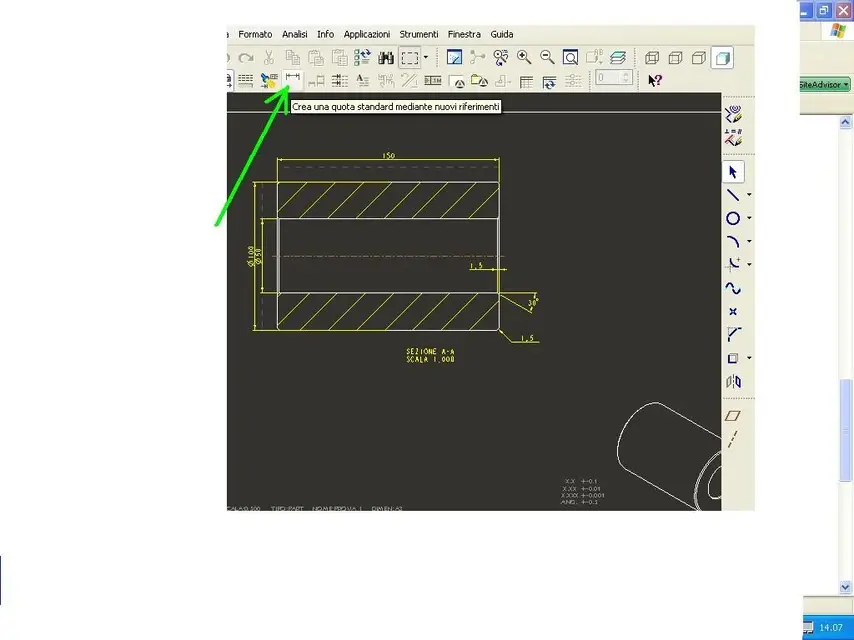Select the Line sketch tool
The height and width of the screenshot is (640, 854).
pos(733,194)
